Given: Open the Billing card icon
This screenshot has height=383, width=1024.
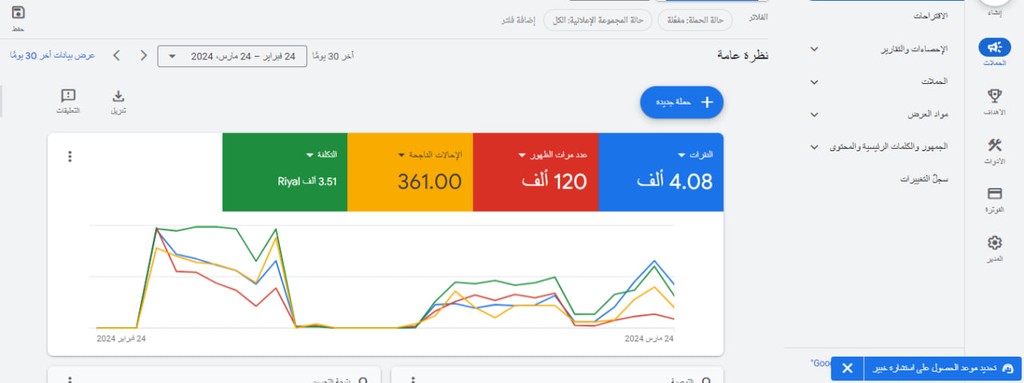Looking at the screenshot, I should pyautogui.click(x=994, y=193).
